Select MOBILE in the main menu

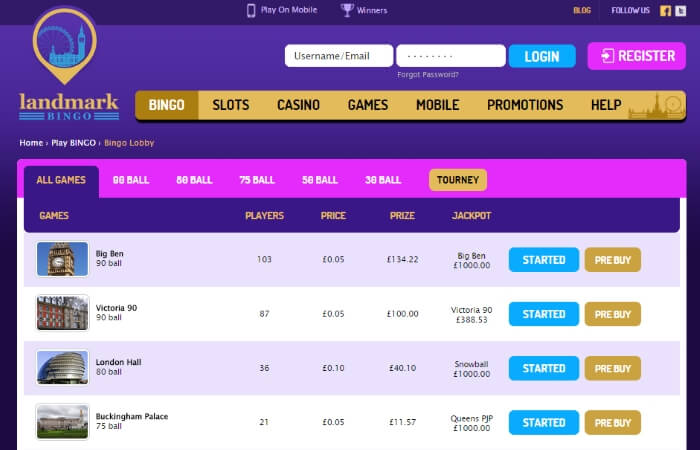[x=438, y=105]
